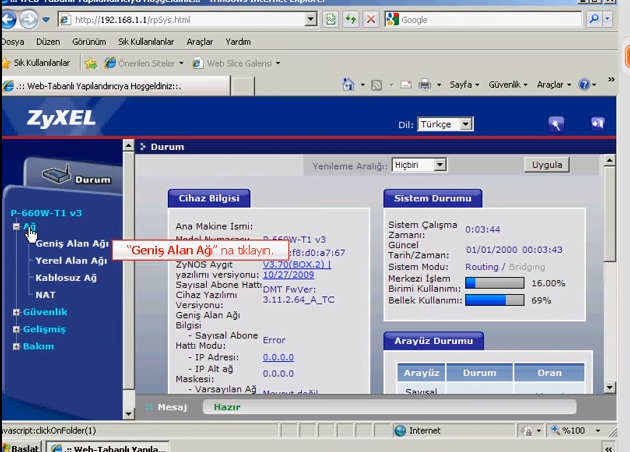Click the 0.0.0.0 IP Adresi link
Screen dimensions: 630x452
[x=278, y=357]
